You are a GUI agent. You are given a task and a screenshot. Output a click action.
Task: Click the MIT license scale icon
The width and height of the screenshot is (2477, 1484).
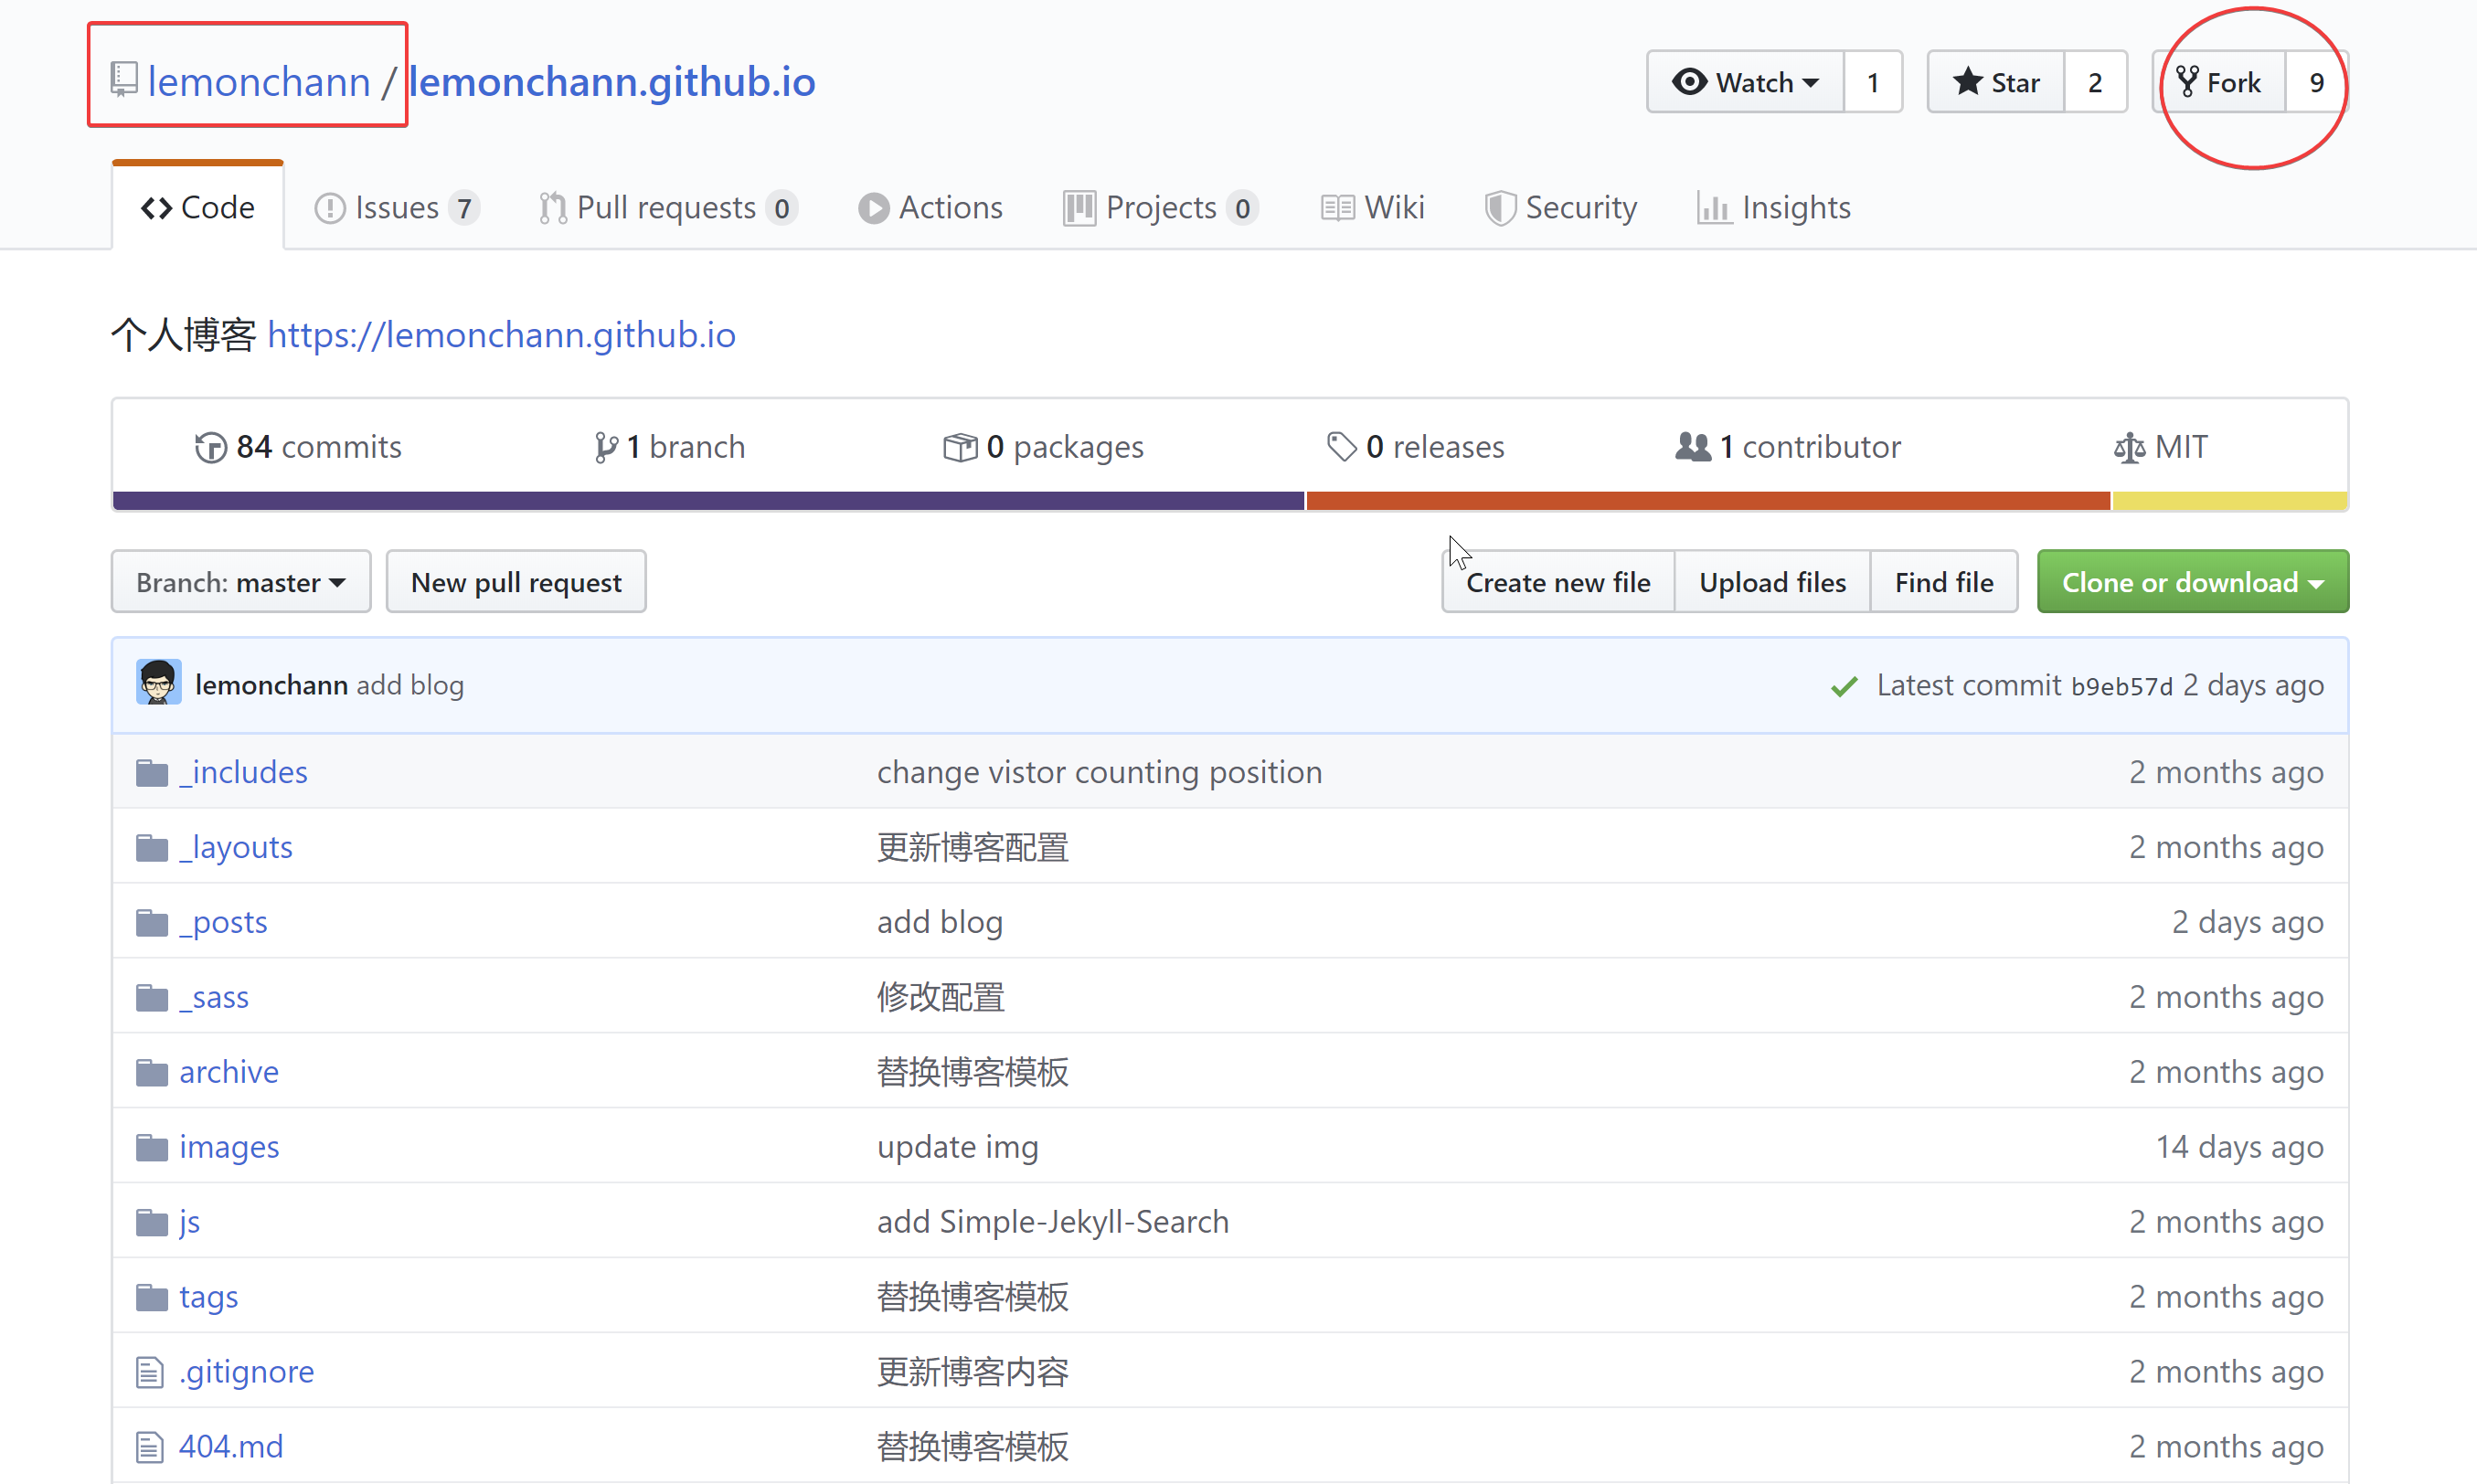(2129, 447)
